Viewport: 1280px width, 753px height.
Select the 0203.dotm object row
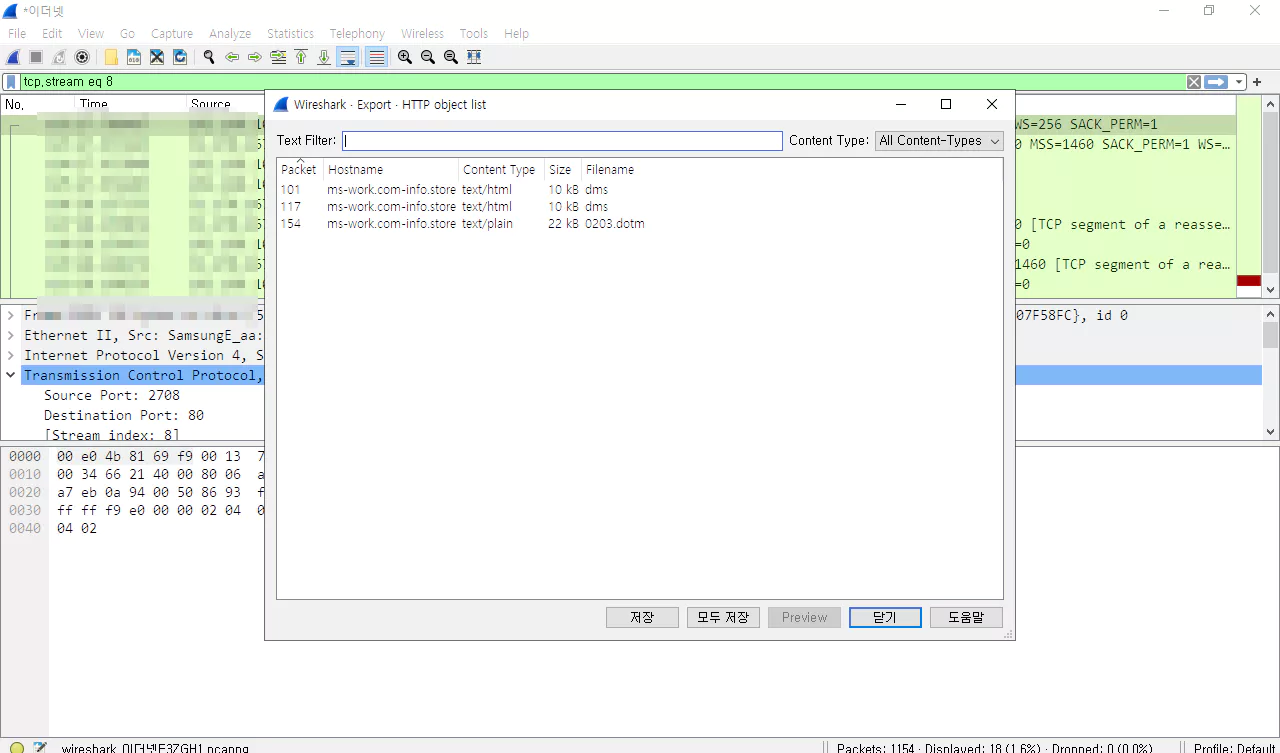coord(640,223)
